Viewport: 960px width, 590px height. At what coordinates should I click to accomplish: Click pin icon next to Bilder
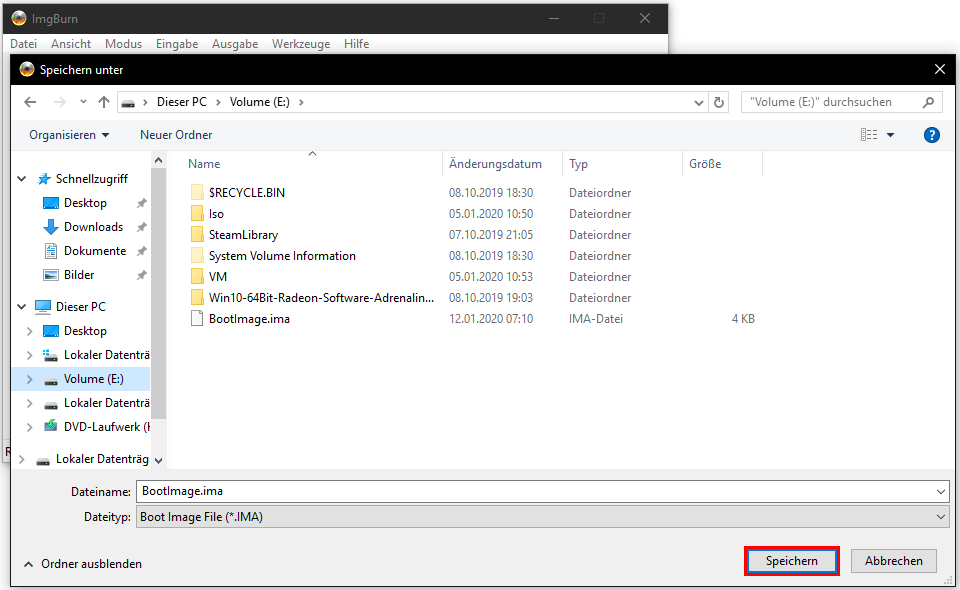pos(141,275)
